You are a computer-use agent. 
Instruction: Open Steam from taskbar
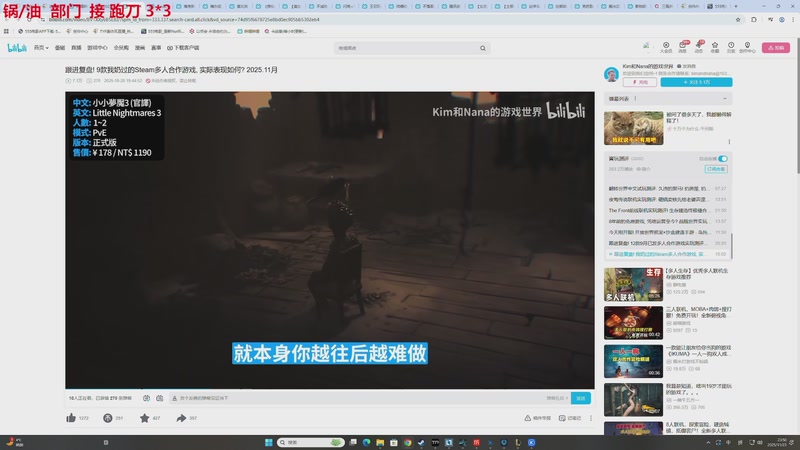[421, 442]
